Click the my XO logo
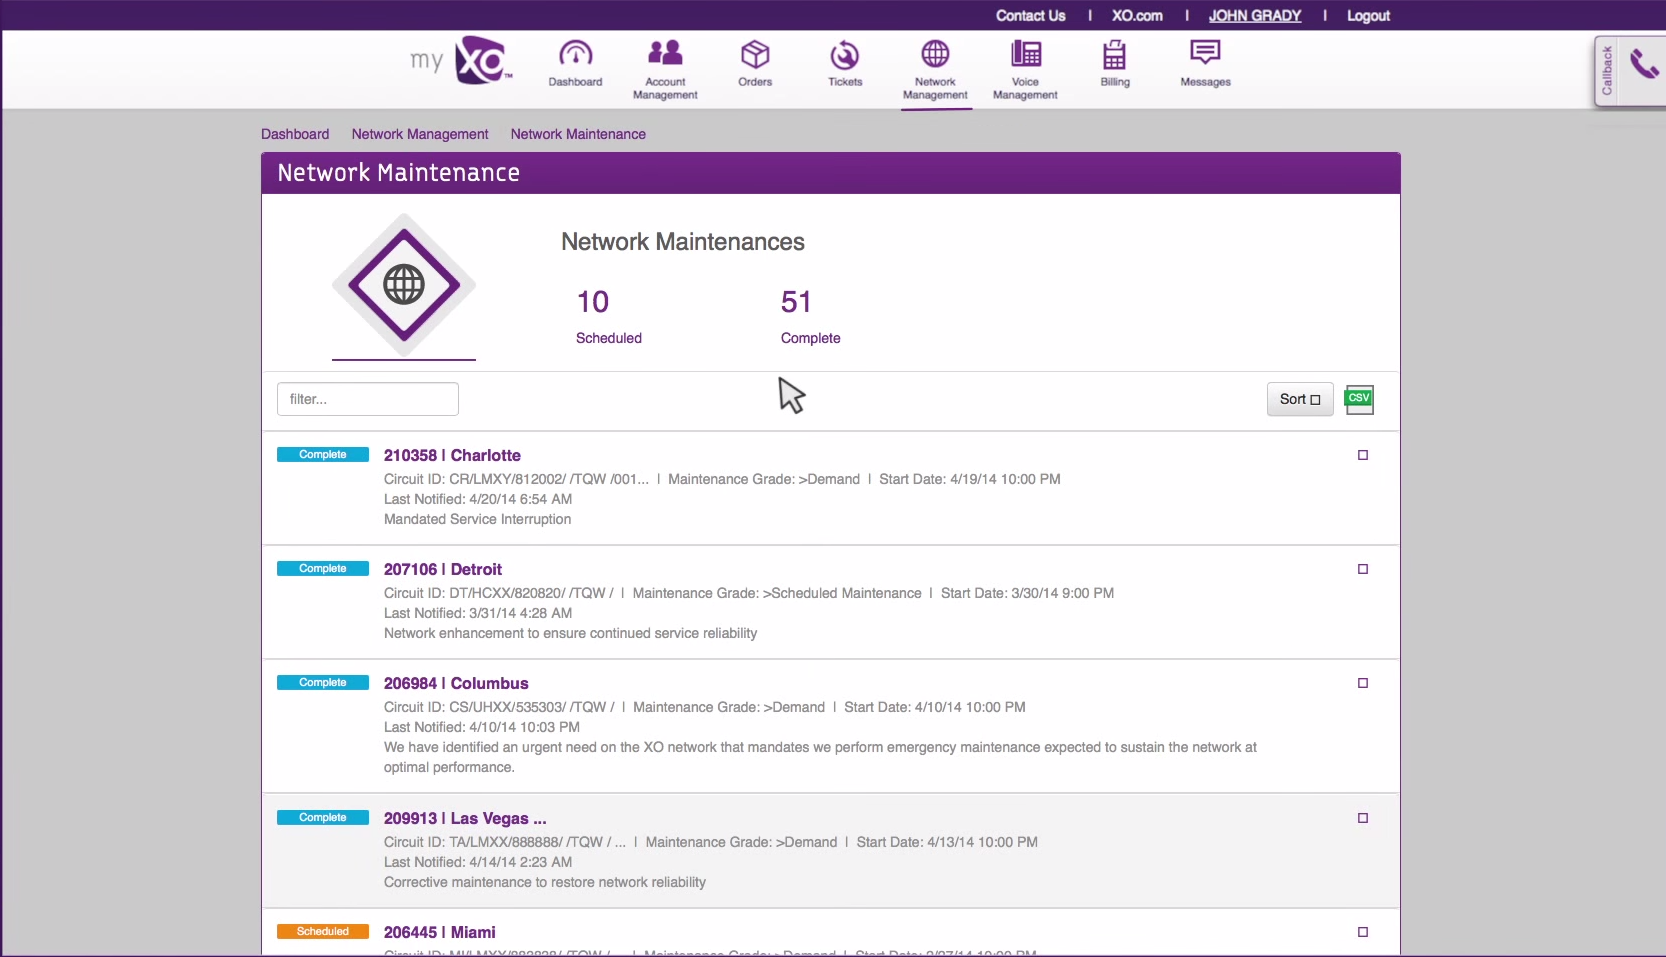 click(x=461, y=60)
